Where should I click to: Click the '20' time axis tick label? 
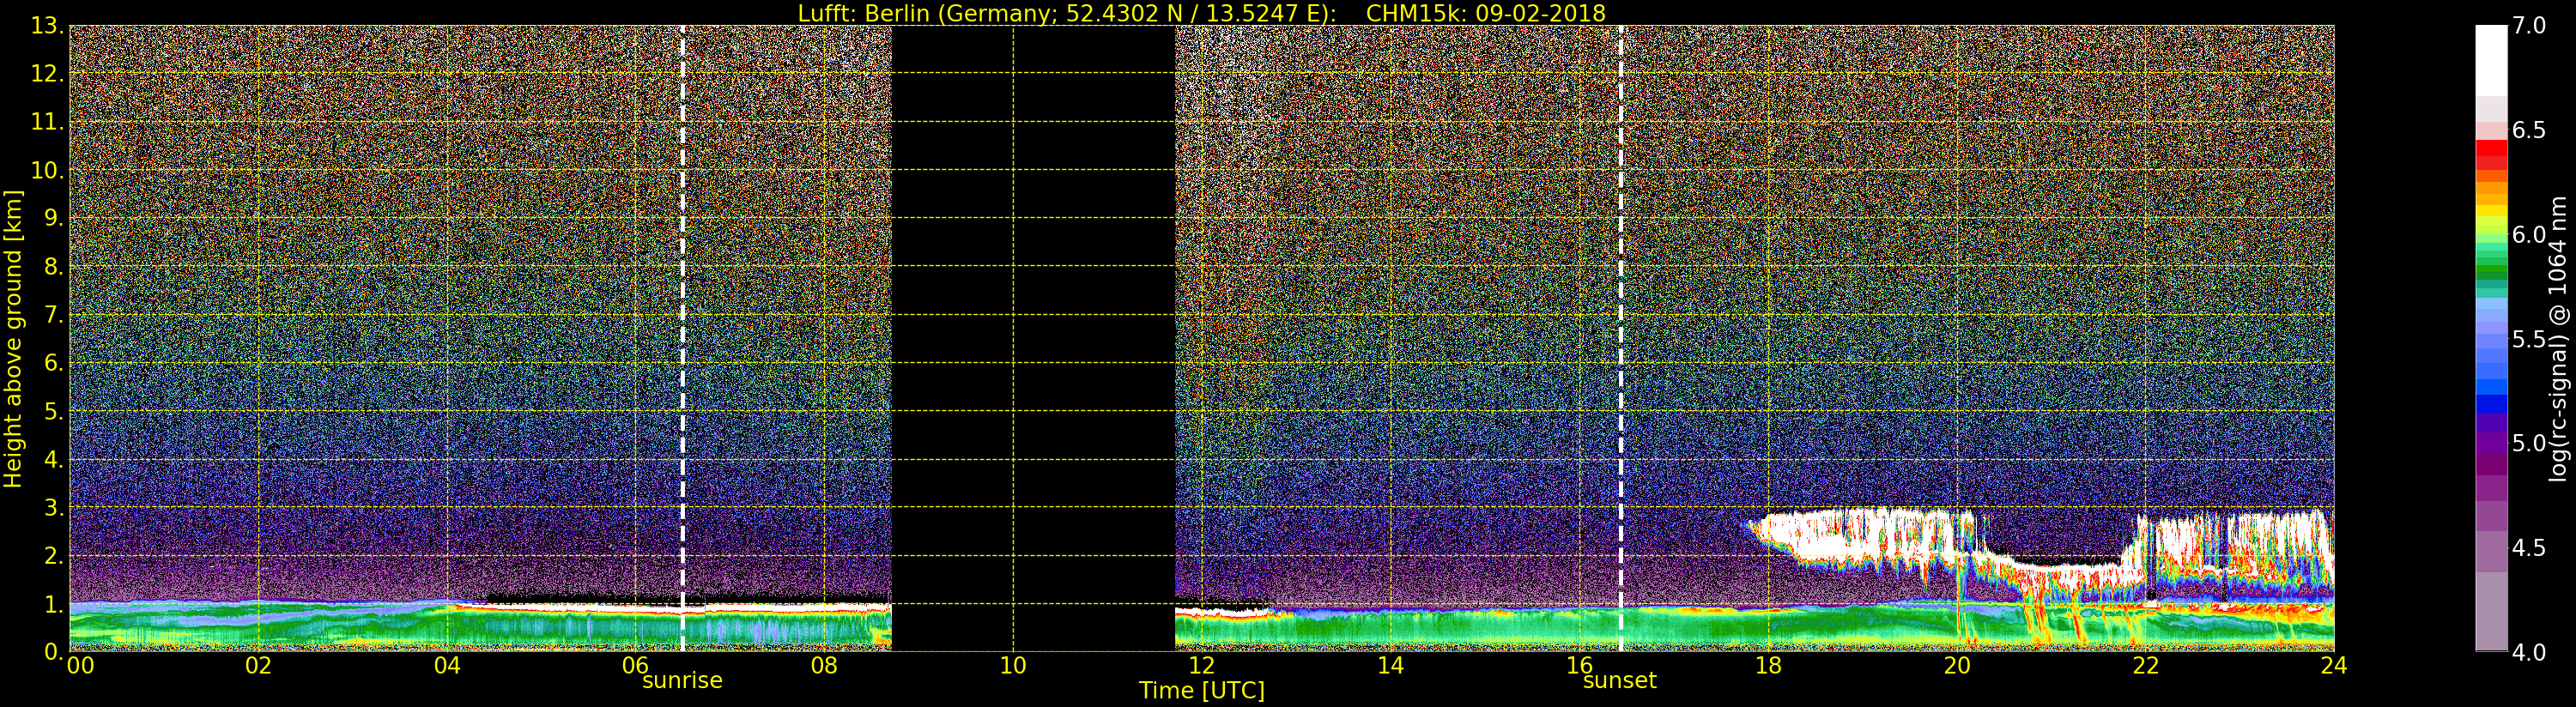point(1957,666)
